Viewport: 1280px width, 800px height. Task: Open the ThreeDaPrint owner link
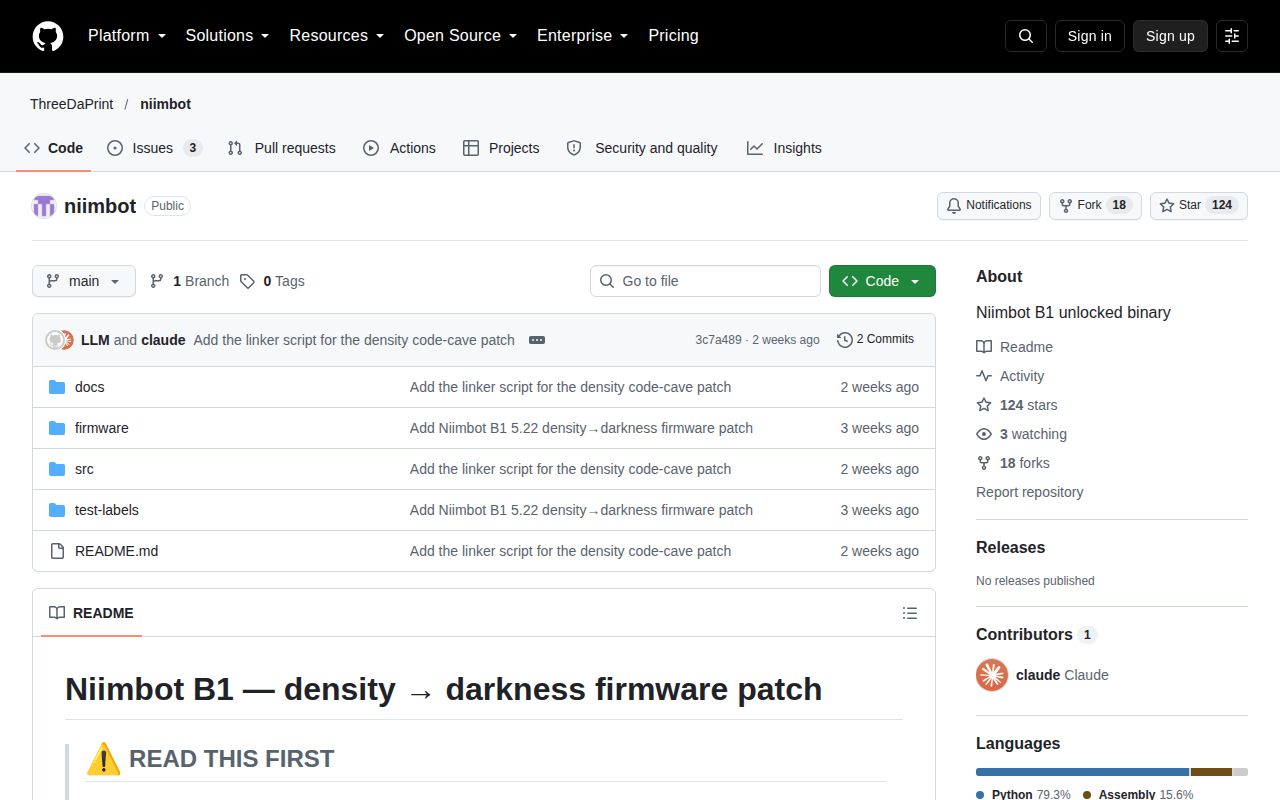pos(72,104)
